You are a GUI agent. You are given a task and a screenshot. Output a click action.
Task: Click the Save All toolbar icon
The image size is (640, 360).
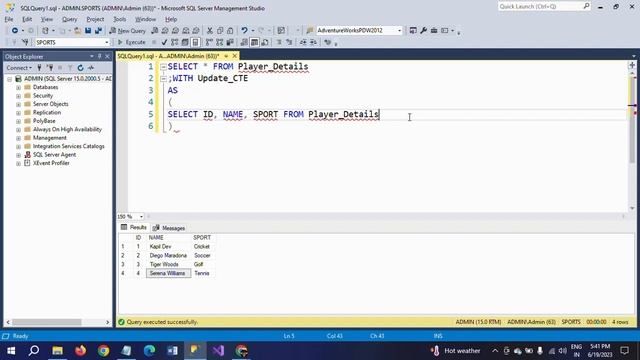[x=98, y=31]
